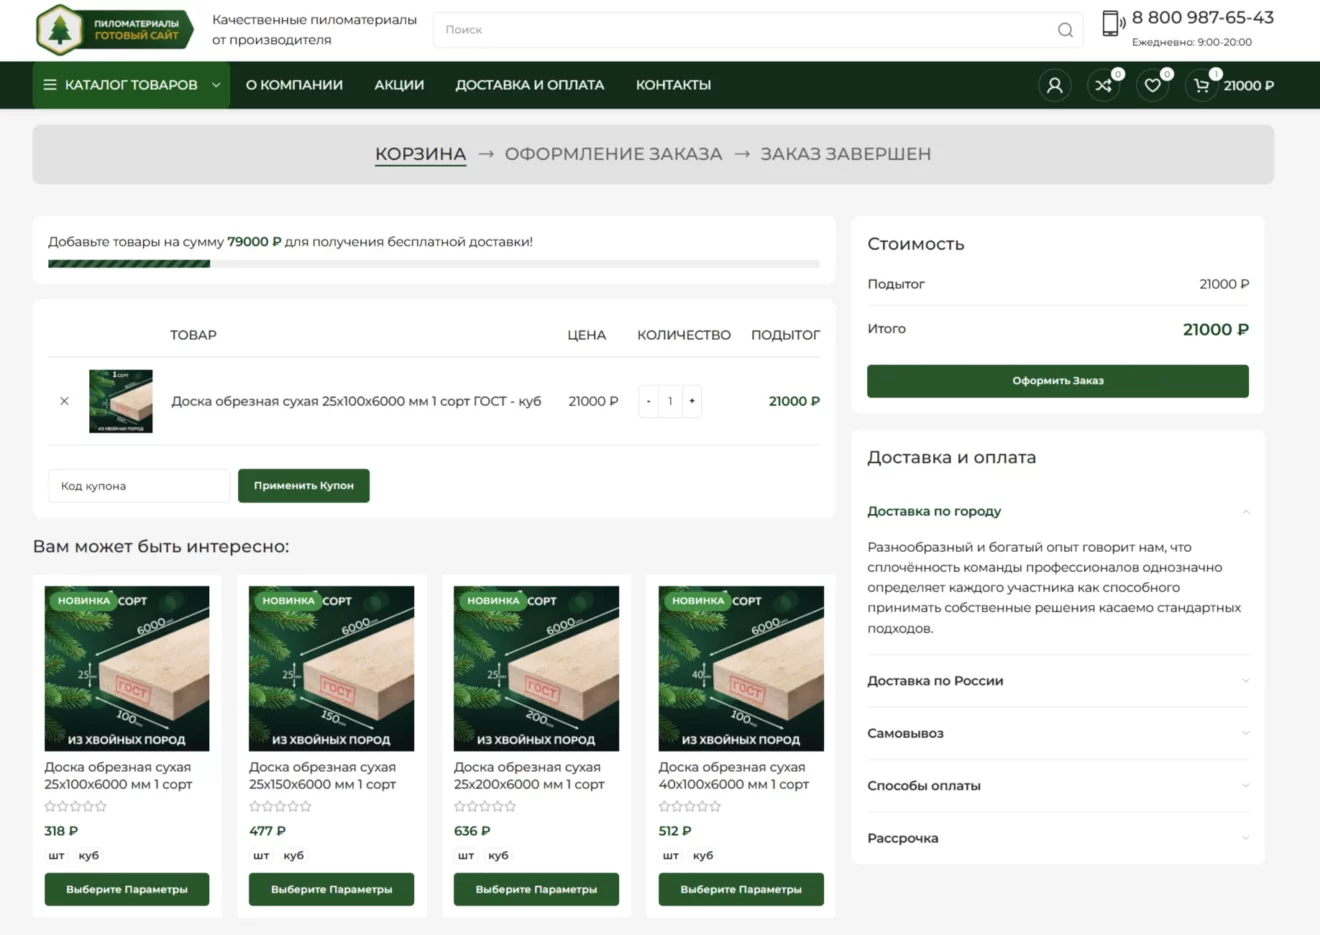Click the phone icon beside the number
This screenshot has width=1320, height=935.
tap(1112, 23)
